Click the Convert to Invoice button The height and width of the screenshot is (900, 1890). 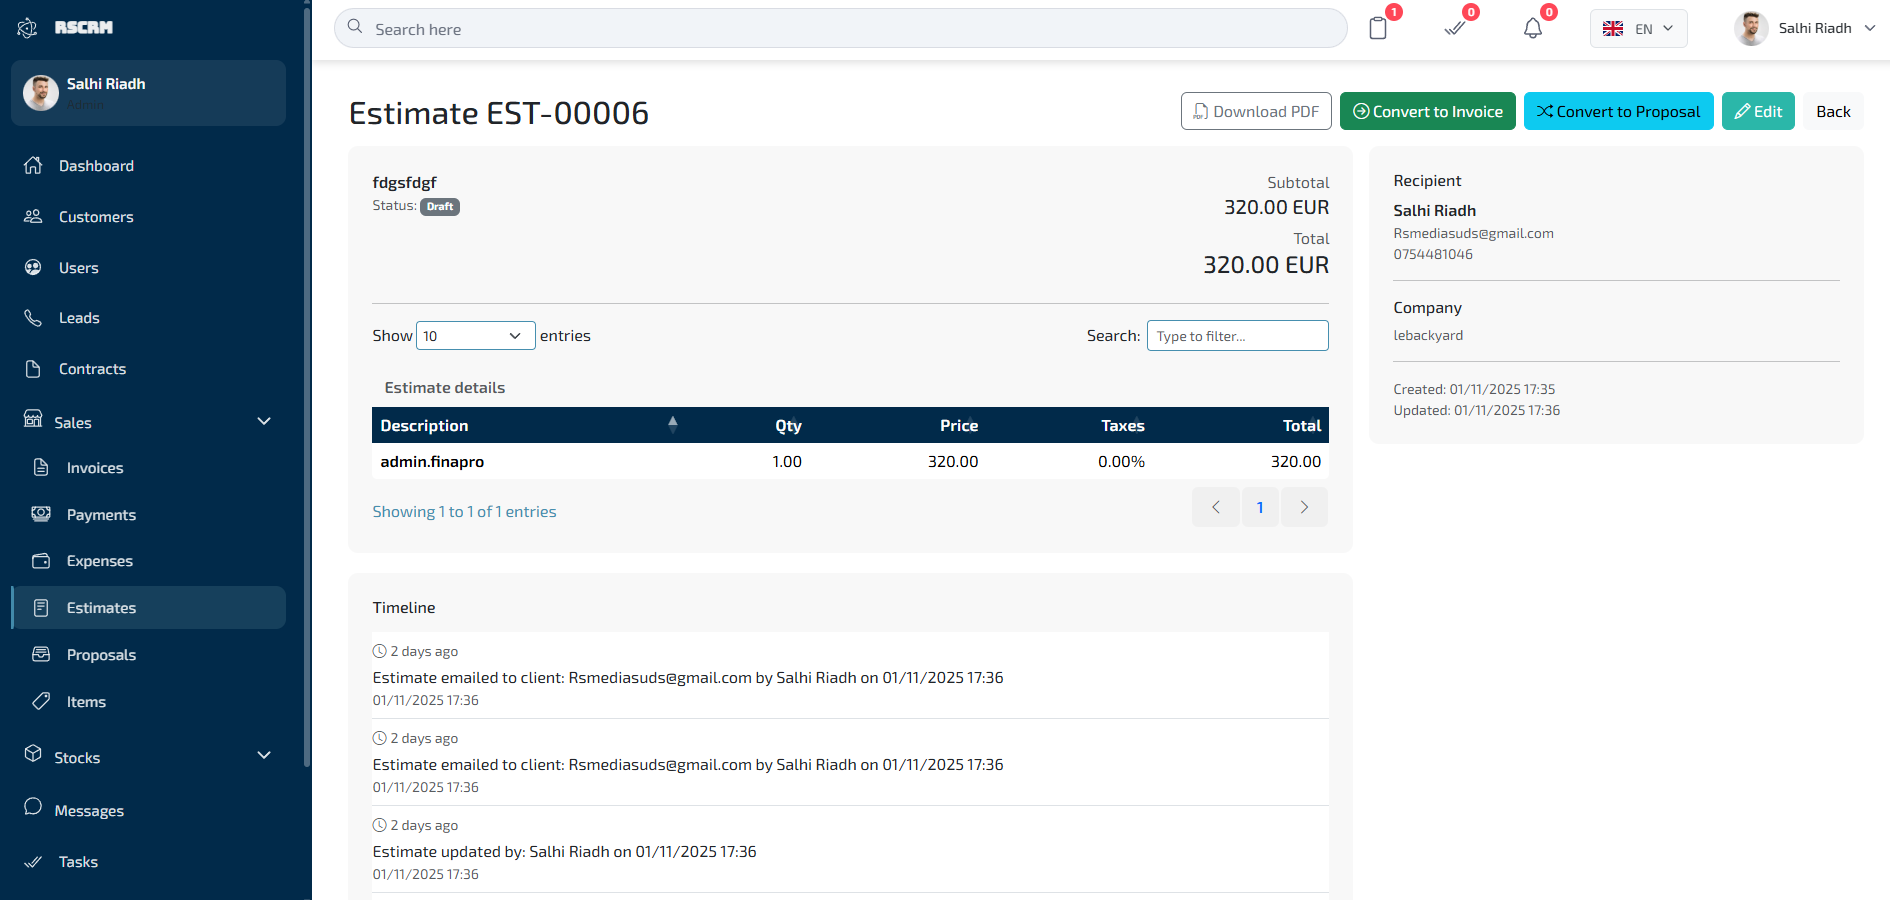click(1427, 111)
